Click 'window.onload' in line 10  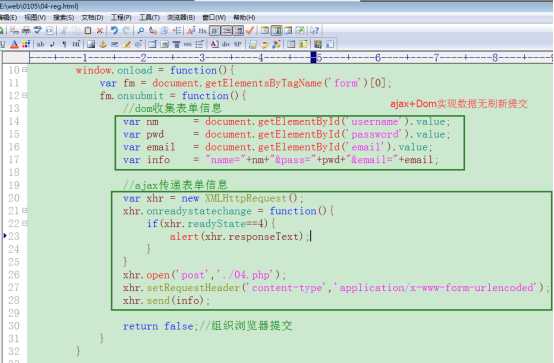(x=114, y=70)
